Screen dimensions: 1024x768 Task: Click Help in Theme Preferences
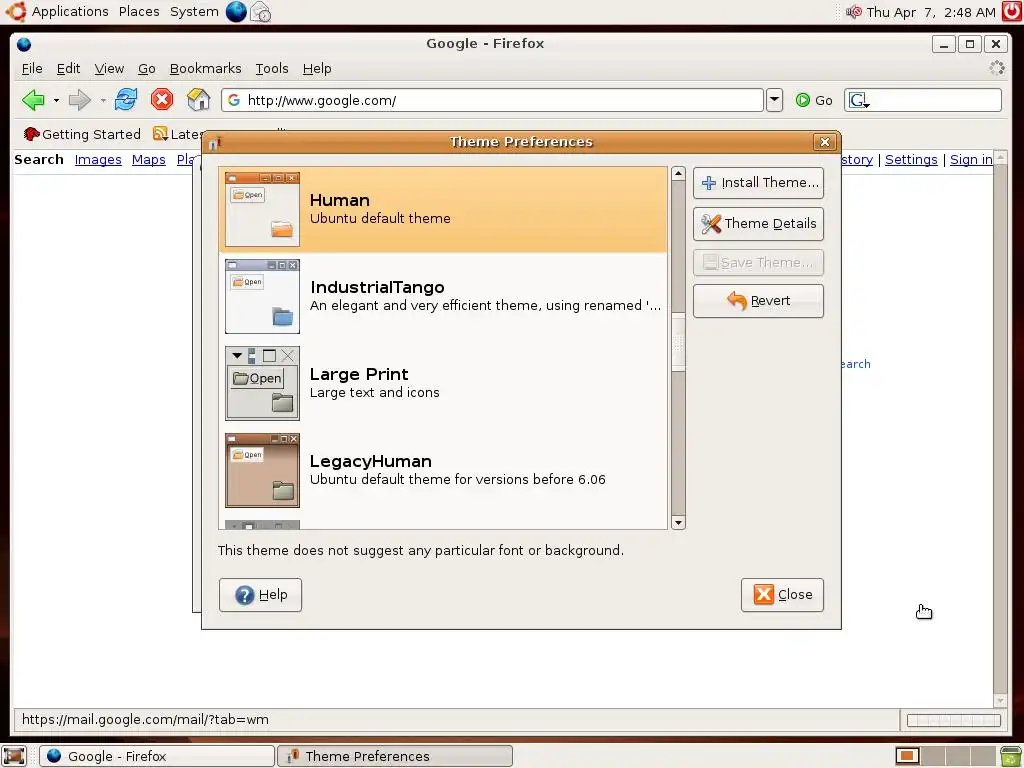click(x=261, y=595)
